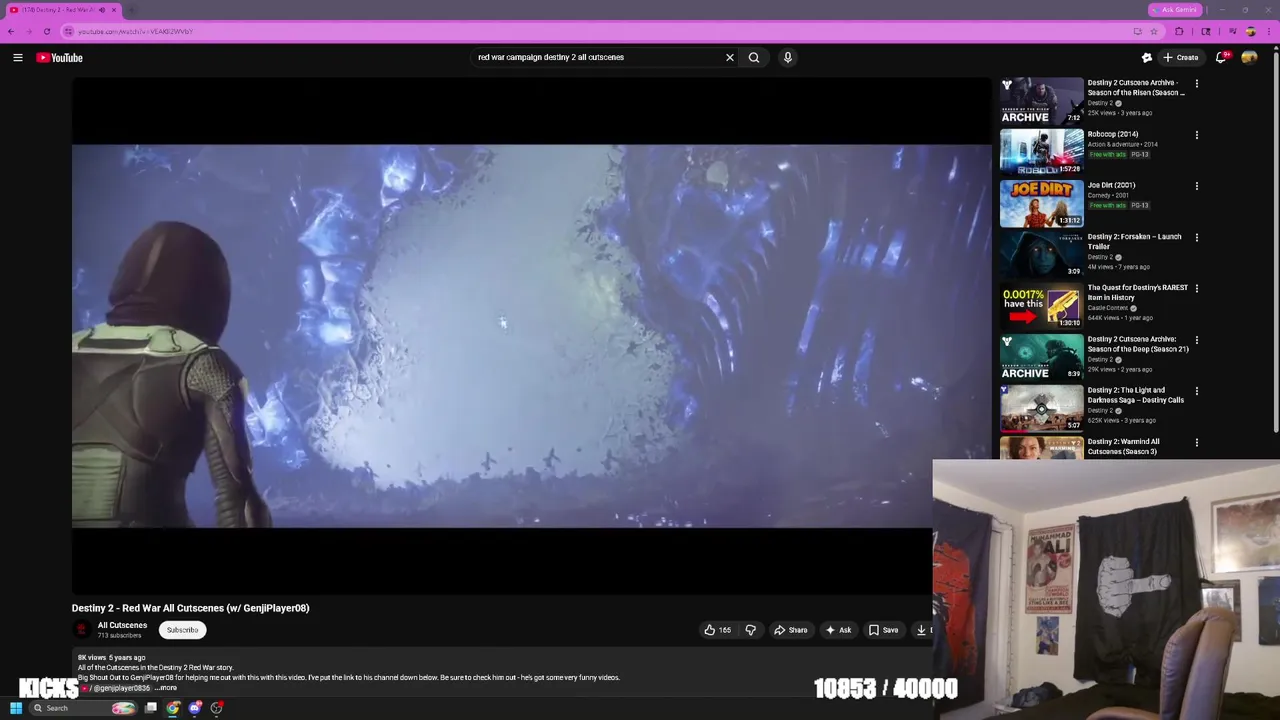Screen dimensions: 1280x720
Task: Focus the YouTube search field
Action: [600, 58]
